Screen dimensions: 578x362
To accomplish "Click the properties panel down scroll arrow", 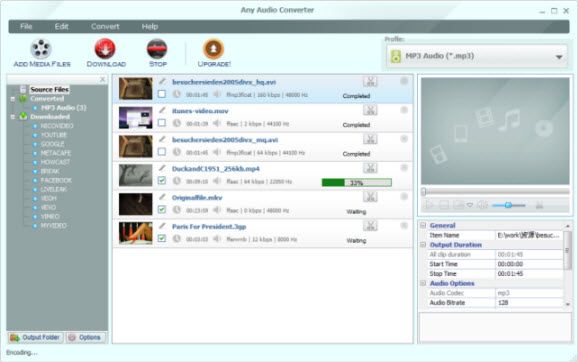I will [x=568, y=304].
